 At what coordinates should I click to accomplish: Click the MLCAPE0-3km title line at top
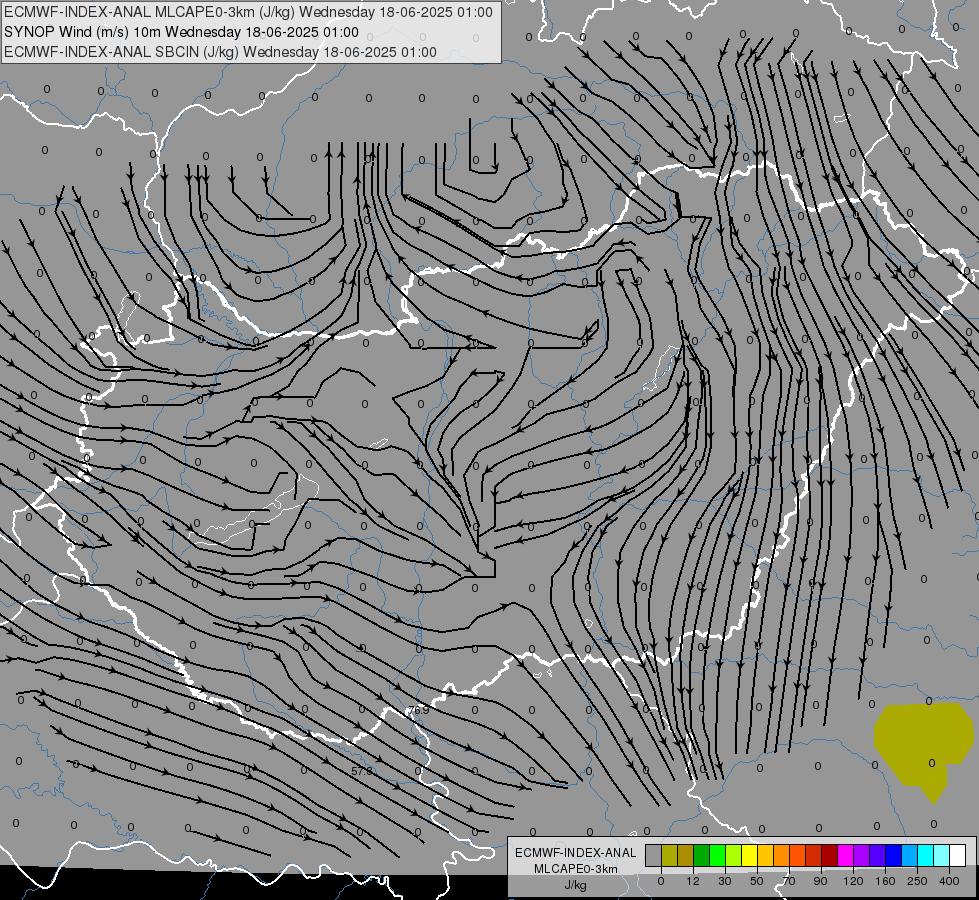click(248, 12)
